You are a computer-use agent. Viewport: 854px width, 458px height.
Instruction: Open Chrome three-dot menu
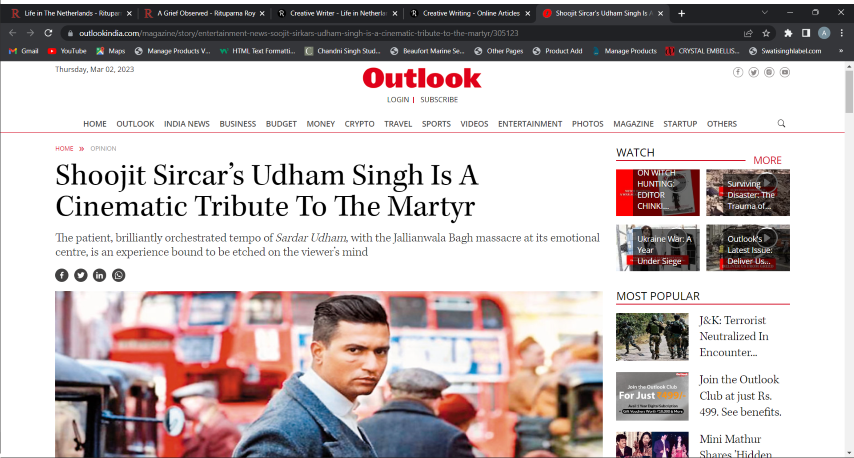tap(841, 33)
